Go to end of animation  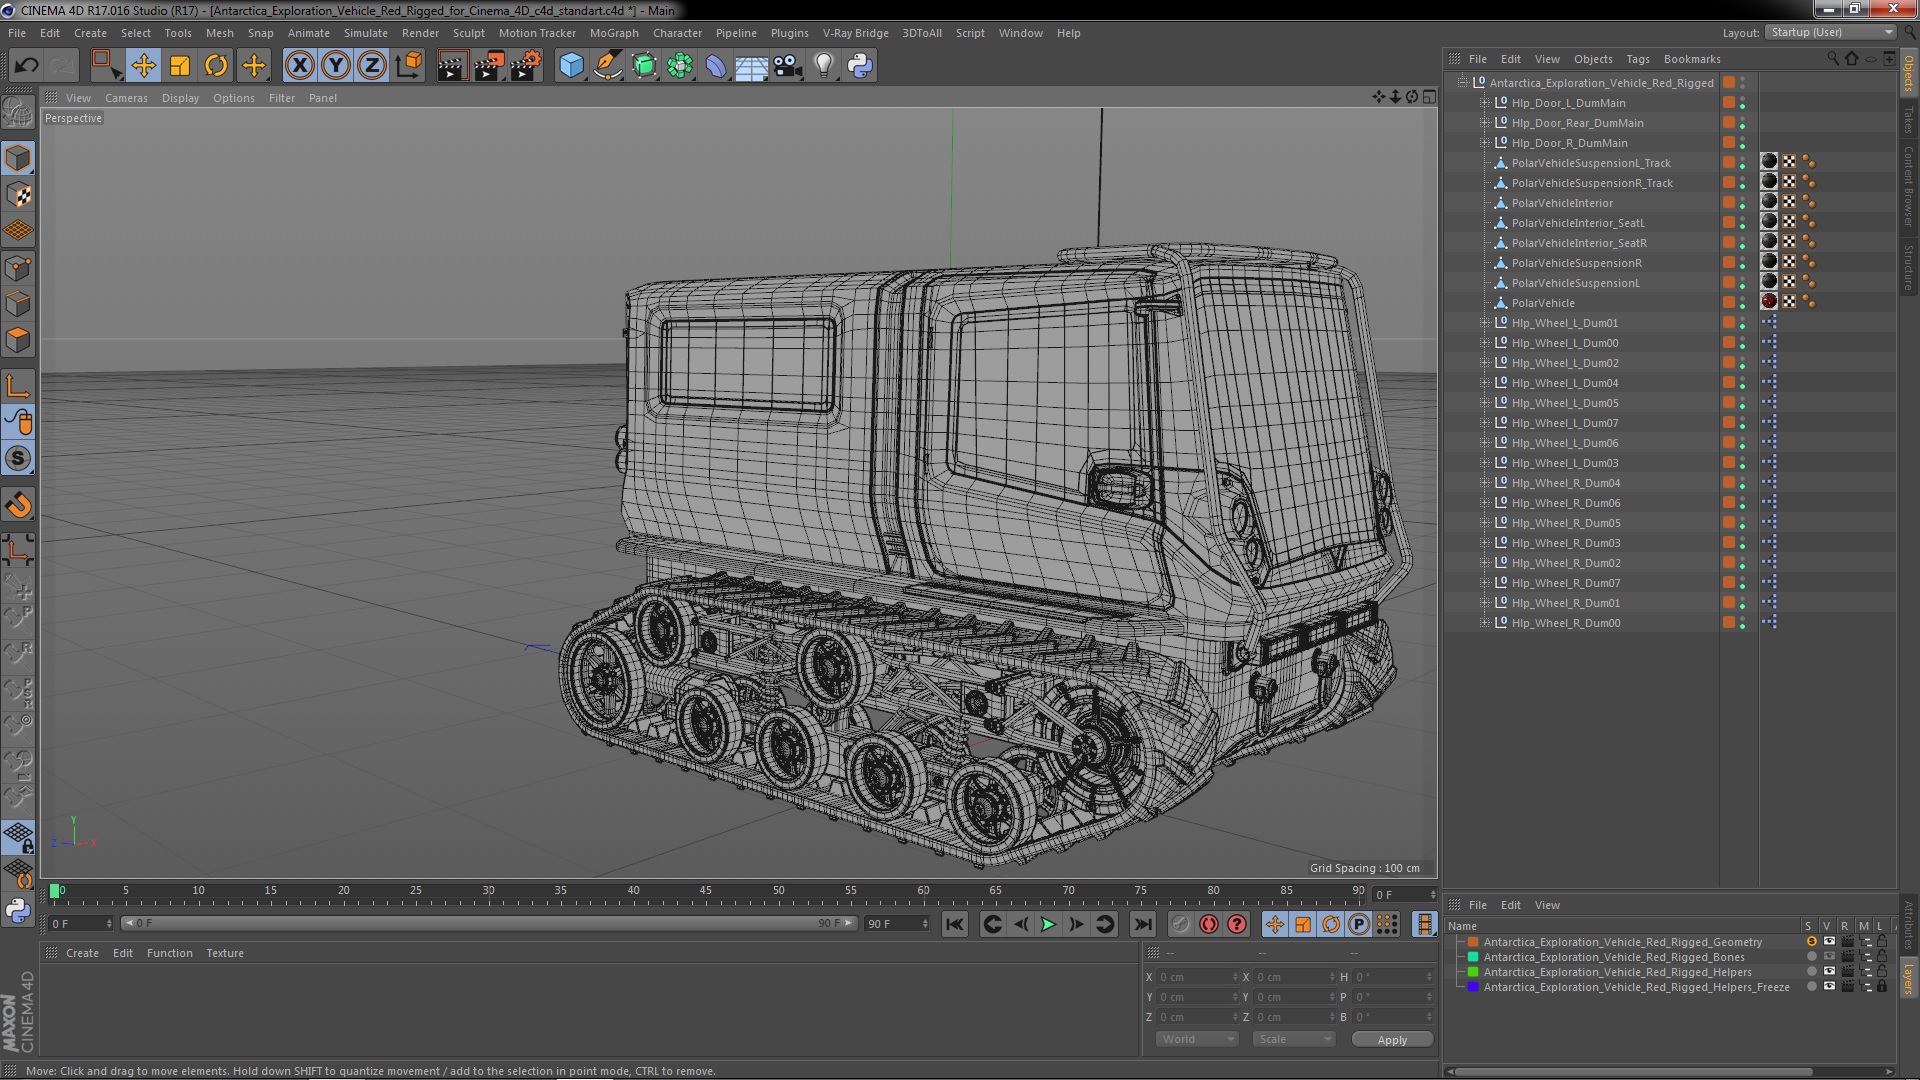coord(1142,924)
